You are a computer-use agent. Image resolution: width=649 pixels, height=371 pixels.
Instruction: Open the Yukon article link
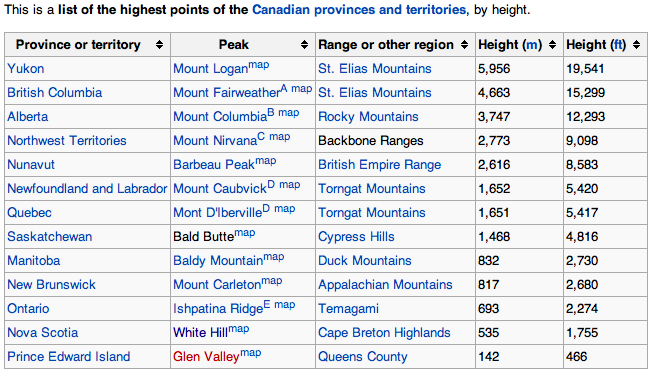26,68
